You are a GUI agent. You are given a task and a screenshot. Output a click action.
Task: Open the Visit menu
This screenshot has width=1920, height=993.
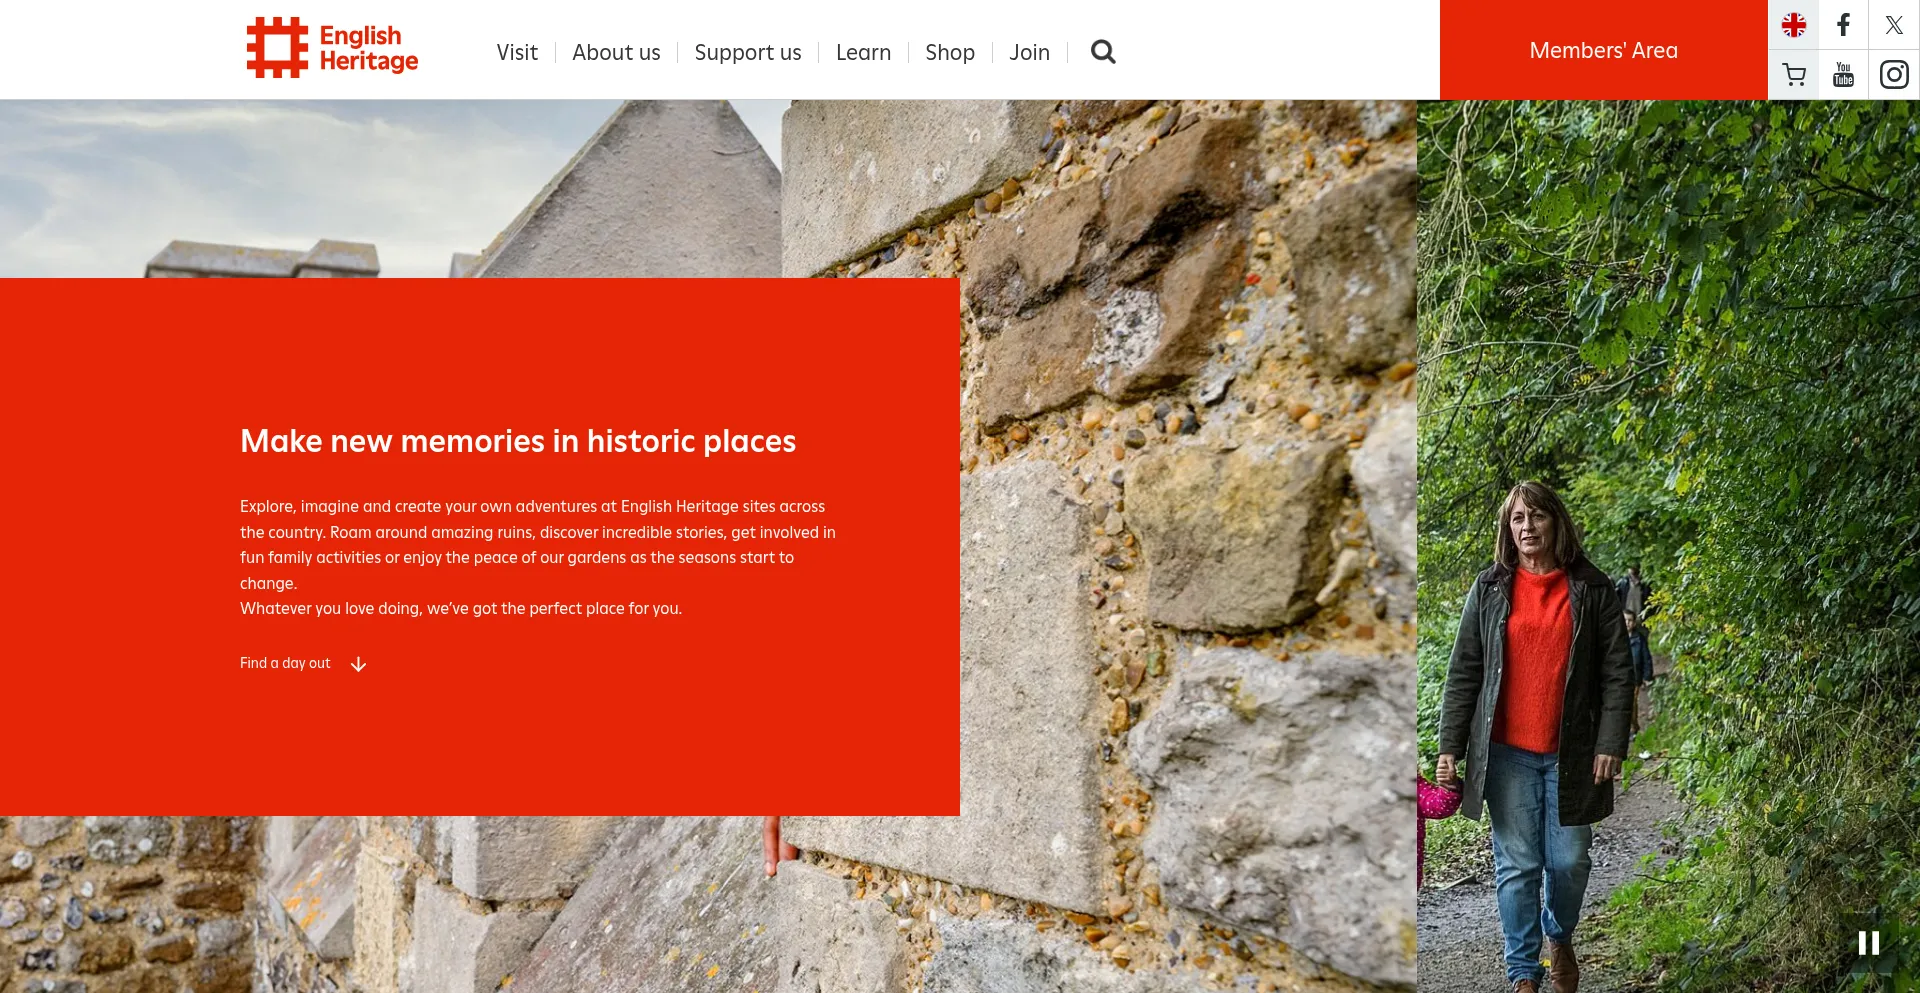coord(517,52)
